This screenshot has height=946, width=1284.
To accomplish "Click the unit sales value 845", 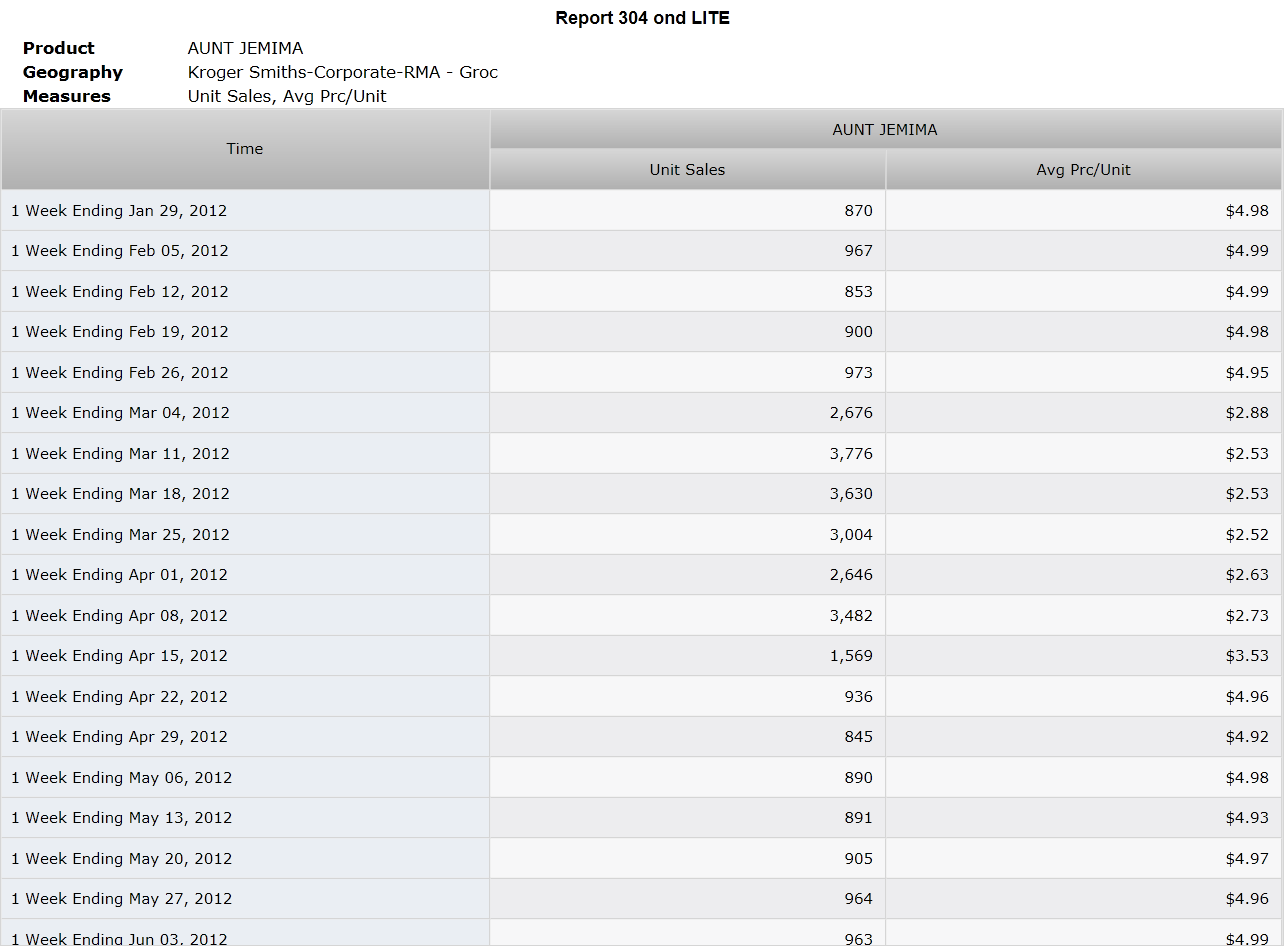I will tap(858, 737).
